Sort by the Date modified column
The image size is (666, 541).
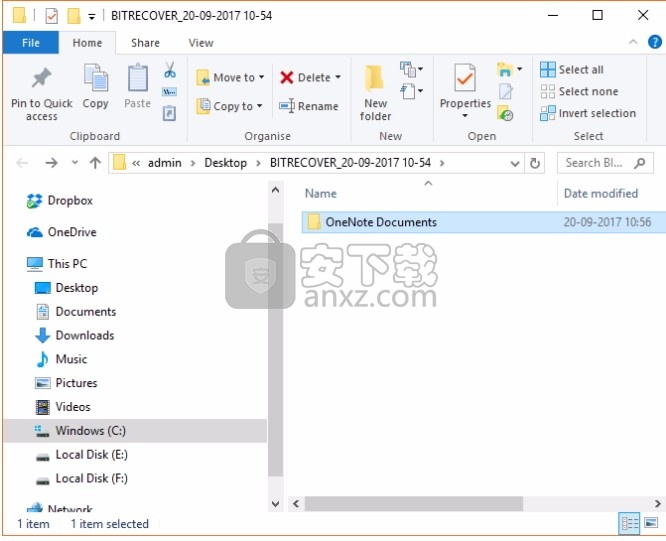click(601, 194)
